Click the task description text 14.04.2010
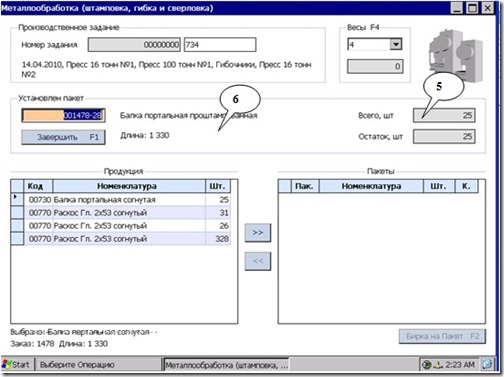The image size is (504, 377). pos(167,69)
